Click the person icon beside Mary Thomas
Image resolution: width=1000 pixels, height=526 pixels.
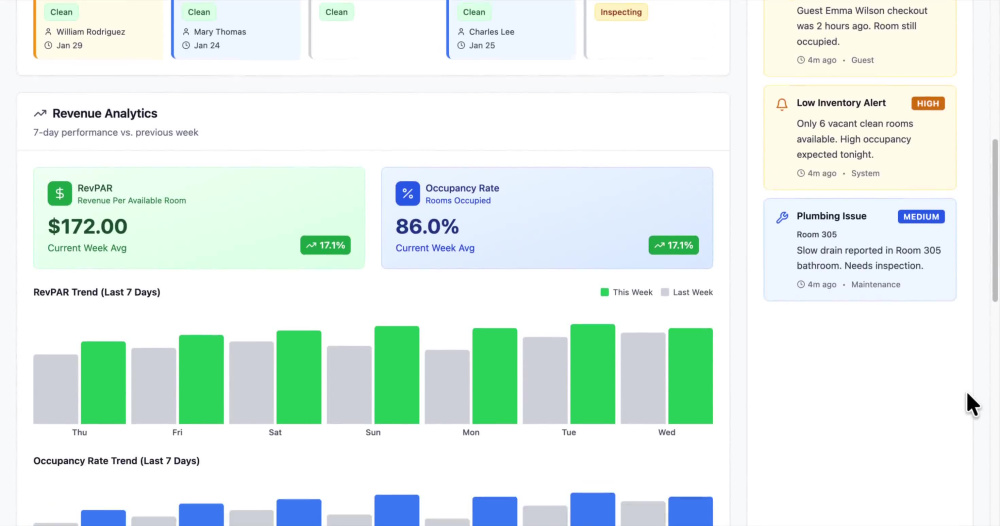tap(186, 31)
